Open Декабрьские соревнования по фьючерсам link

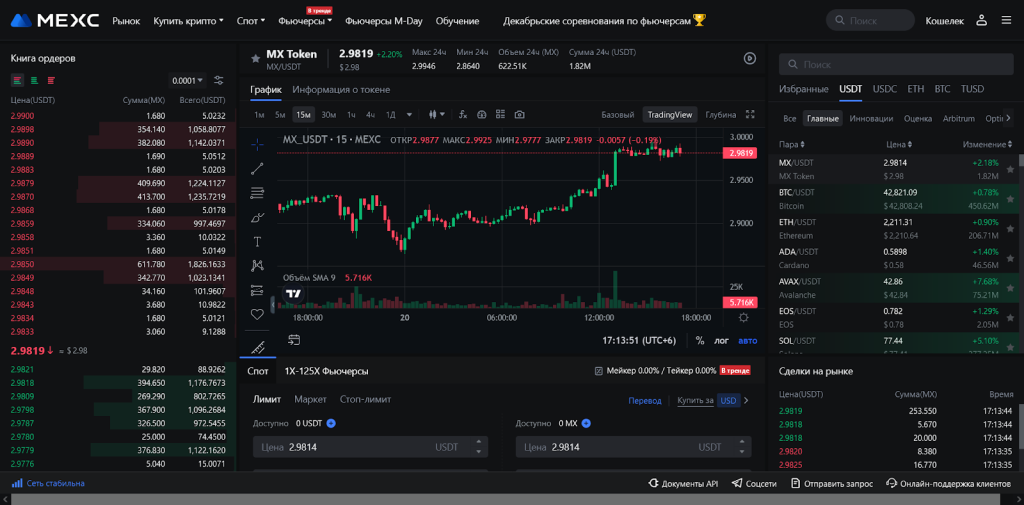pos(605,21)
